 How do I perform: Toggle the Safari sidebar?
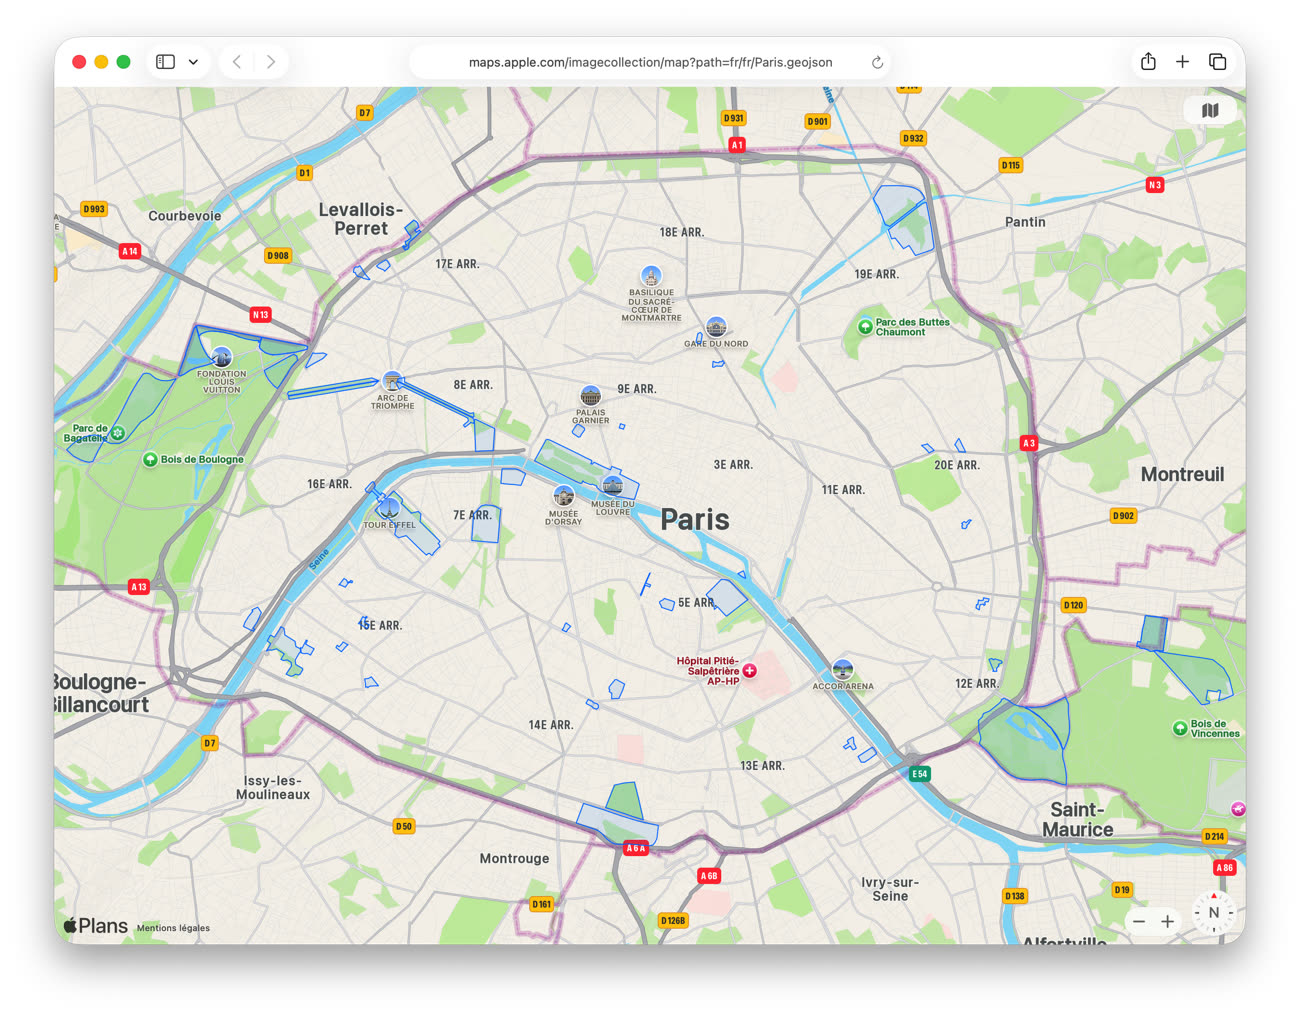pos(166,62)
